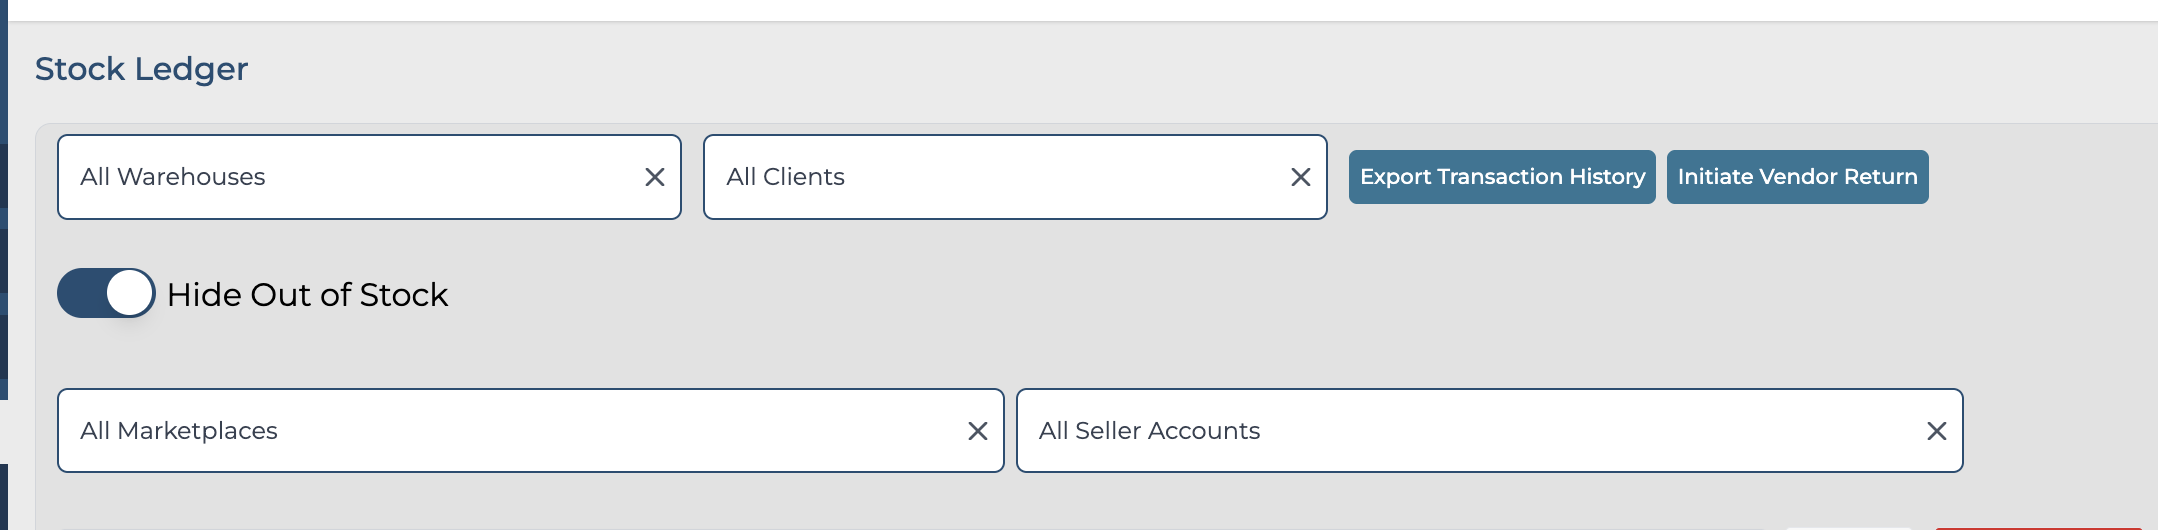The image size is (2158, 530).
Task: Remove the All Seller Accounts selection
Action: pyautogui.click(x=1936, y=431)
